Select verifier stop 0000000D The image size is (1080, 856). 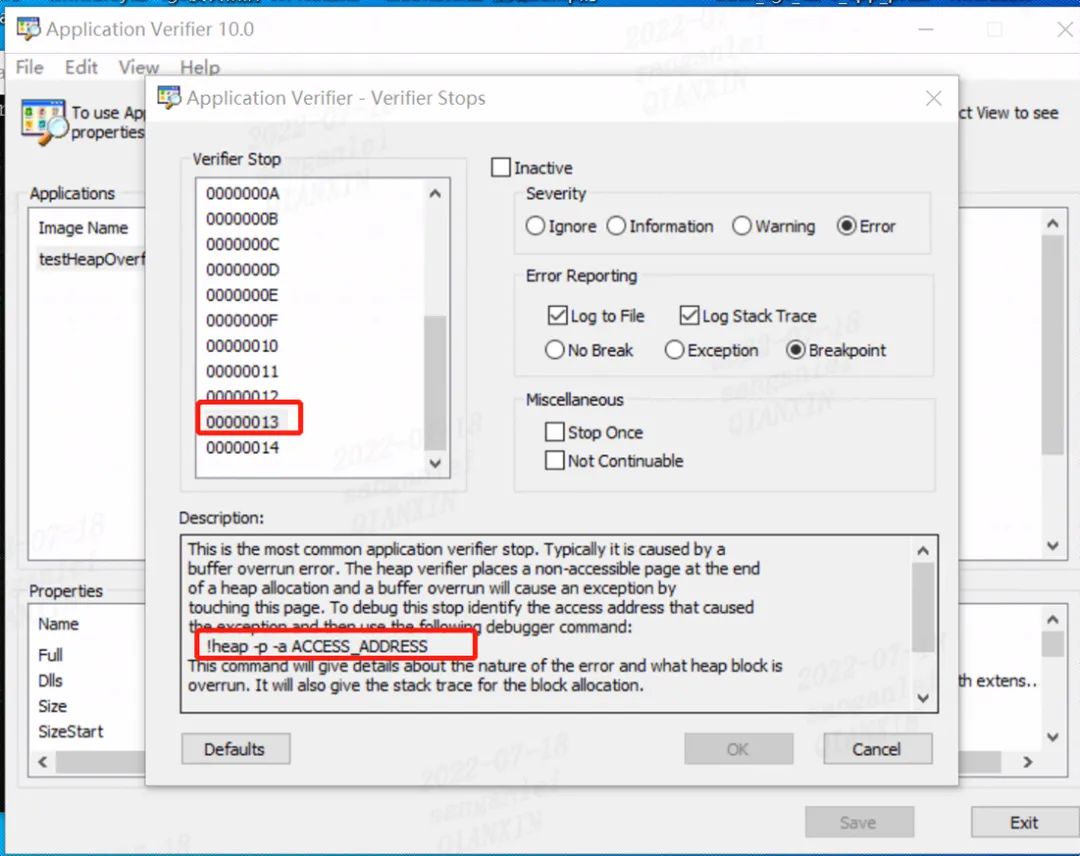click(x=242, y=270)
